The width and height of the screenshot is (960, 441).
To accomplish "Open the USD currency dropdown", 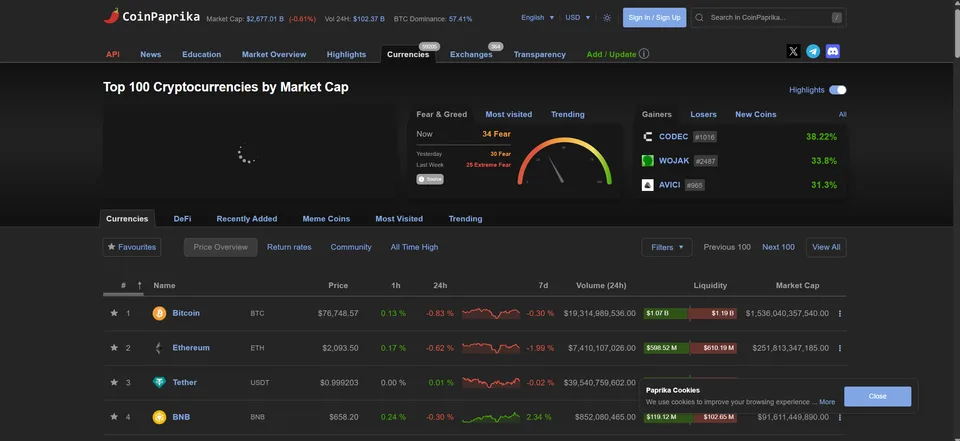I will (577, 18).
